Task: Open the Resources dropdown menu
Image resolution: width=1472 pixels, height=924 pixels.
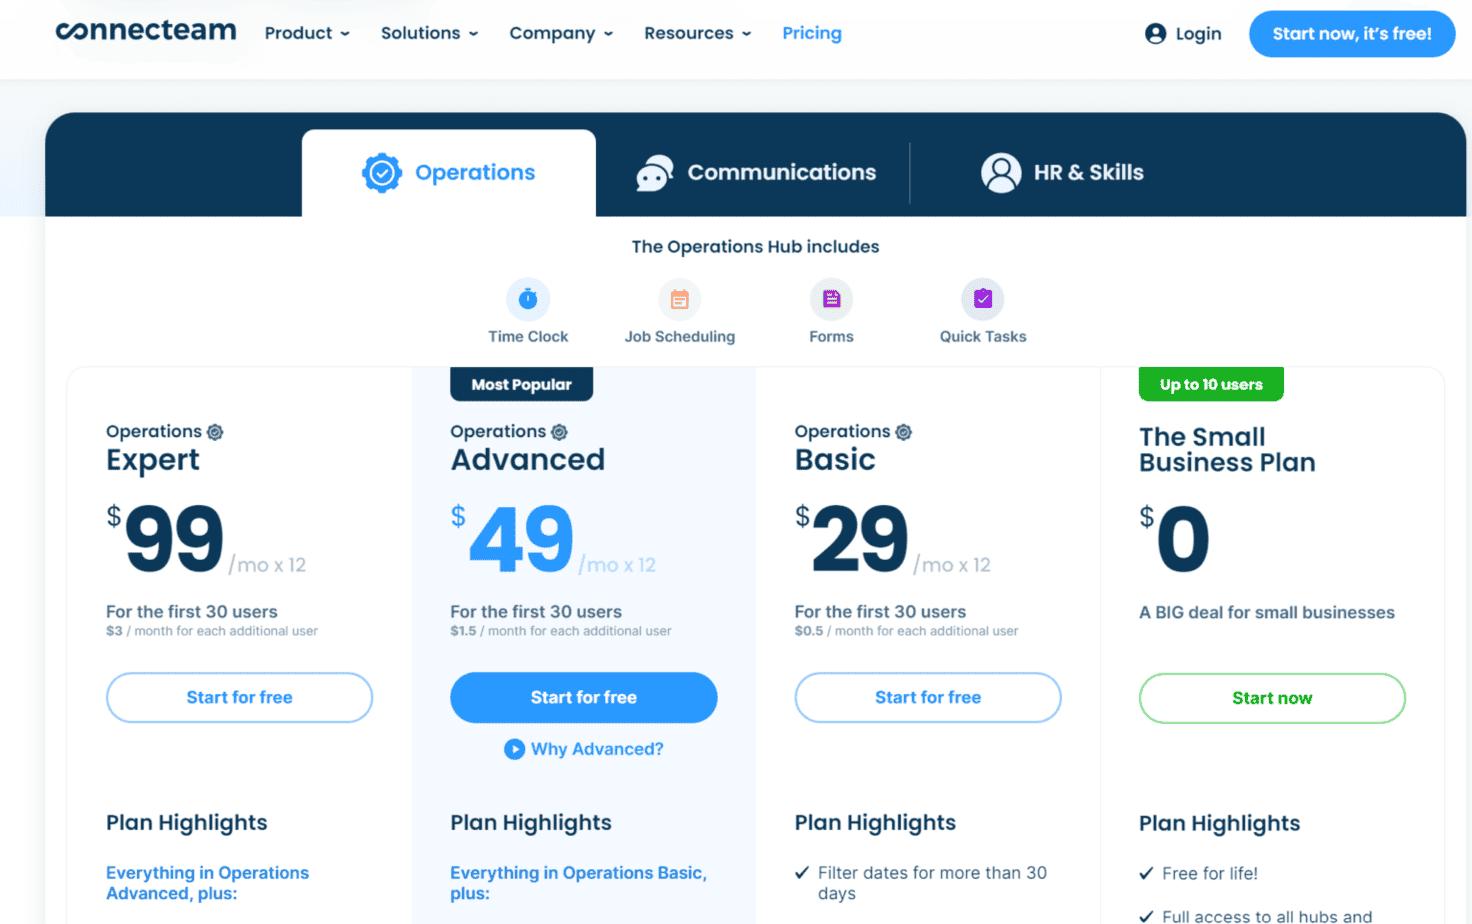Action: click(697, 33)
